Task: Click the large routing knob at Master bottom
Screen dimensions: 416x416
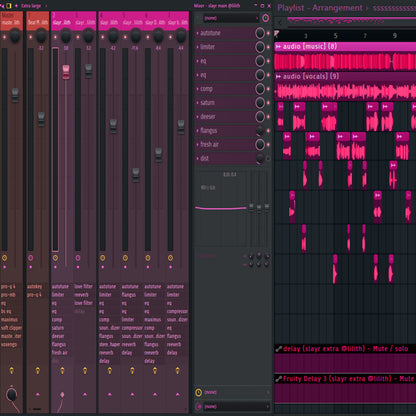Action: tap(12, 395)
